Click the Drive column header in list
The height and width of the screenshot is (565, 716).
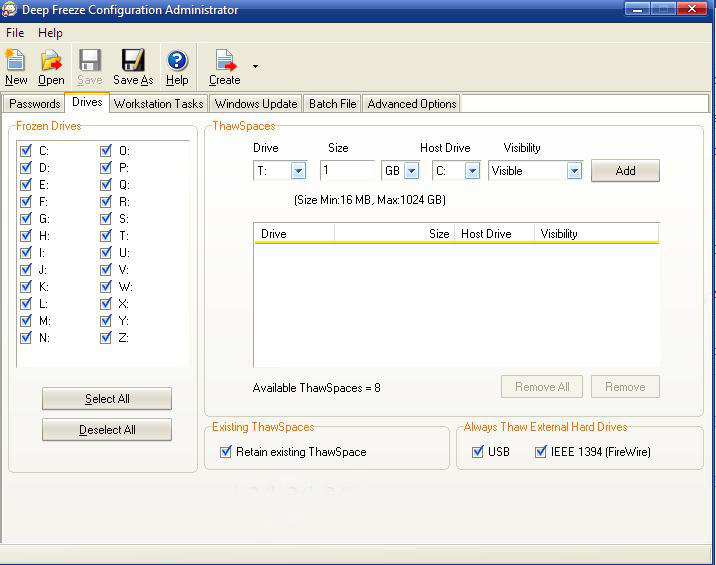coord(294,233)
